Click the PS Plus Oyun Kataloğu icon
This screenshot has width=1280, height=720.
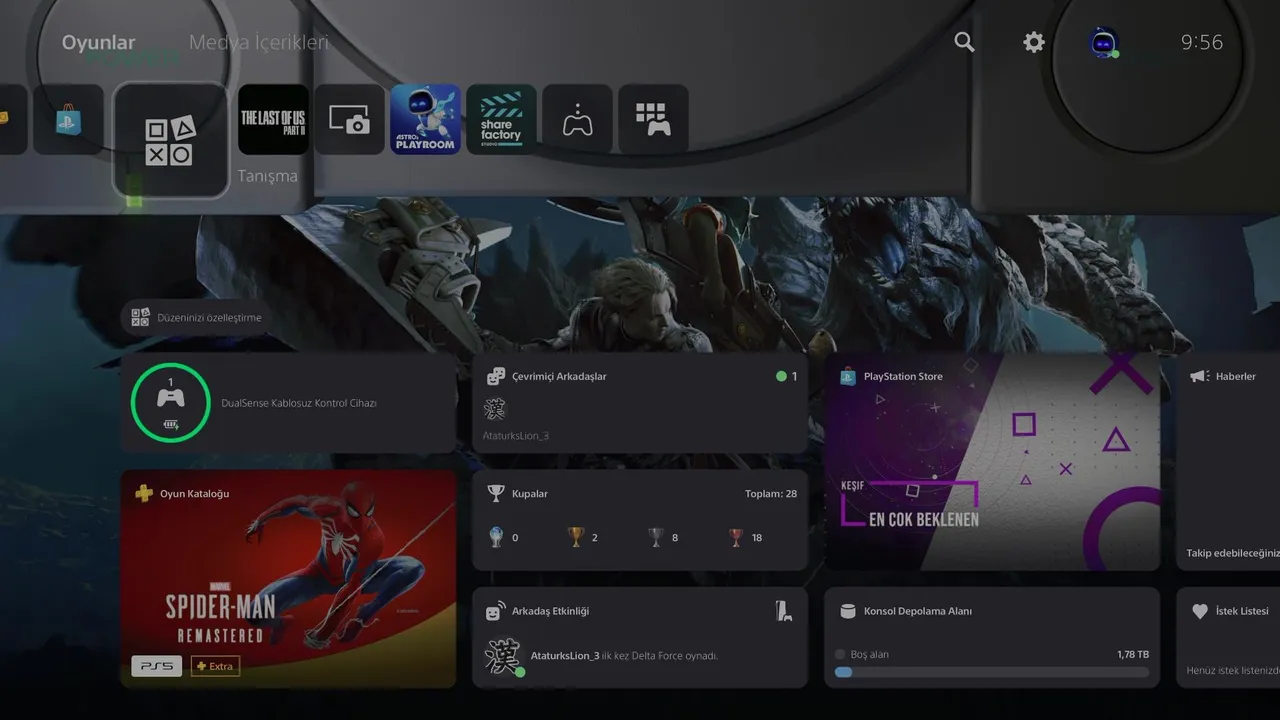coord(144,493)
